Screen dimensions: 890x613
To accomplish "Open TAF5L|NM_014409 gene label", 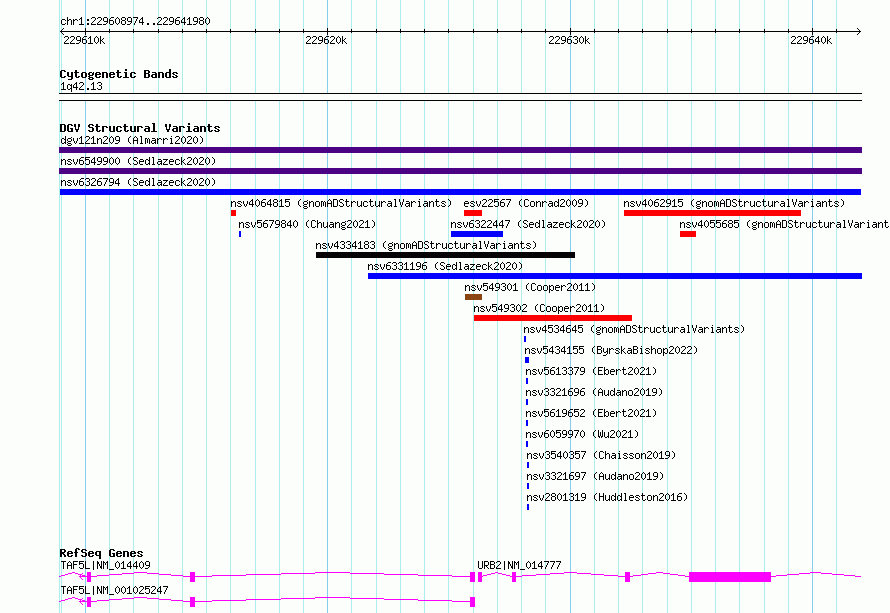I will click(106, 565).
